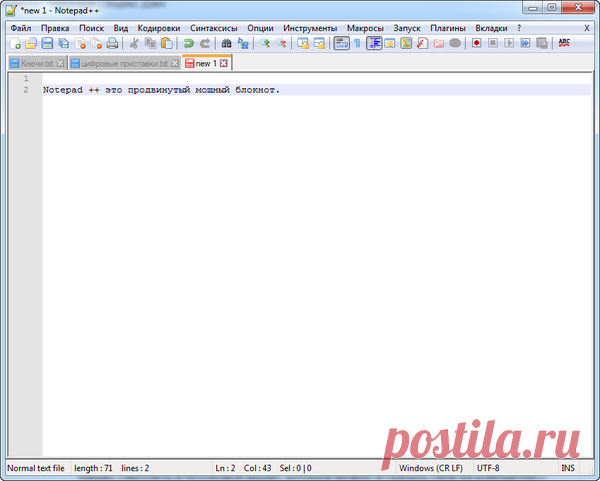Click the Close All documents toolbar icon
The height and width of the screenshot is (481, 600).
coord(96,43)
